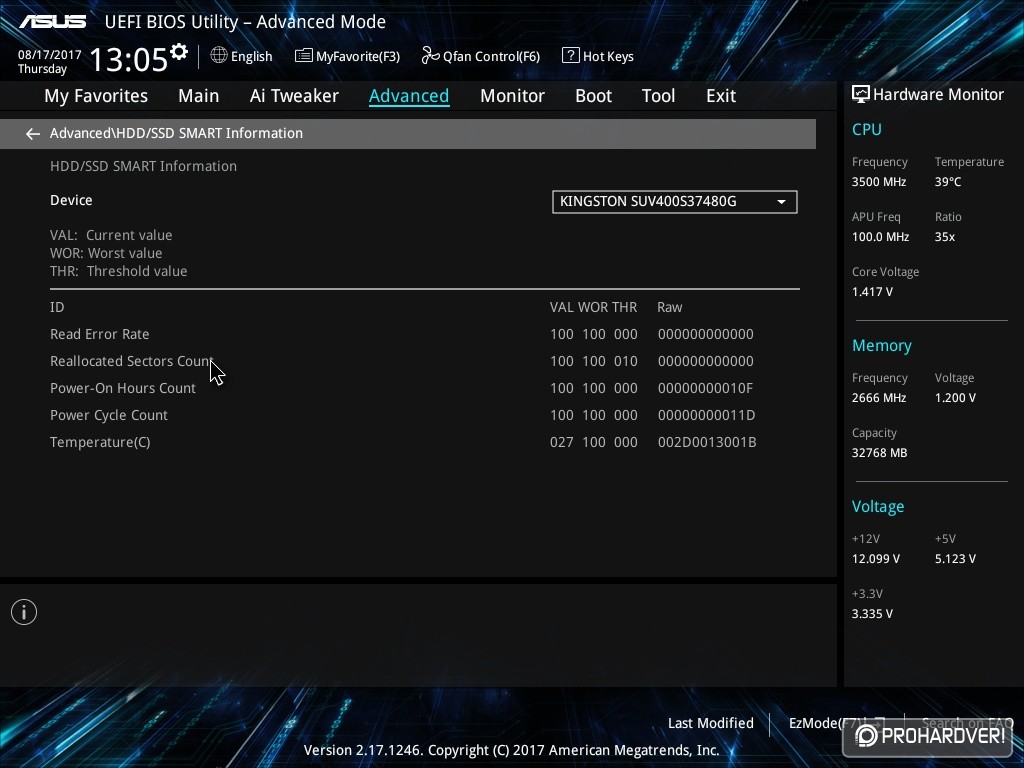1024x768 pixels.
Task: Open the Tool tab
Action: click(658, 96)
